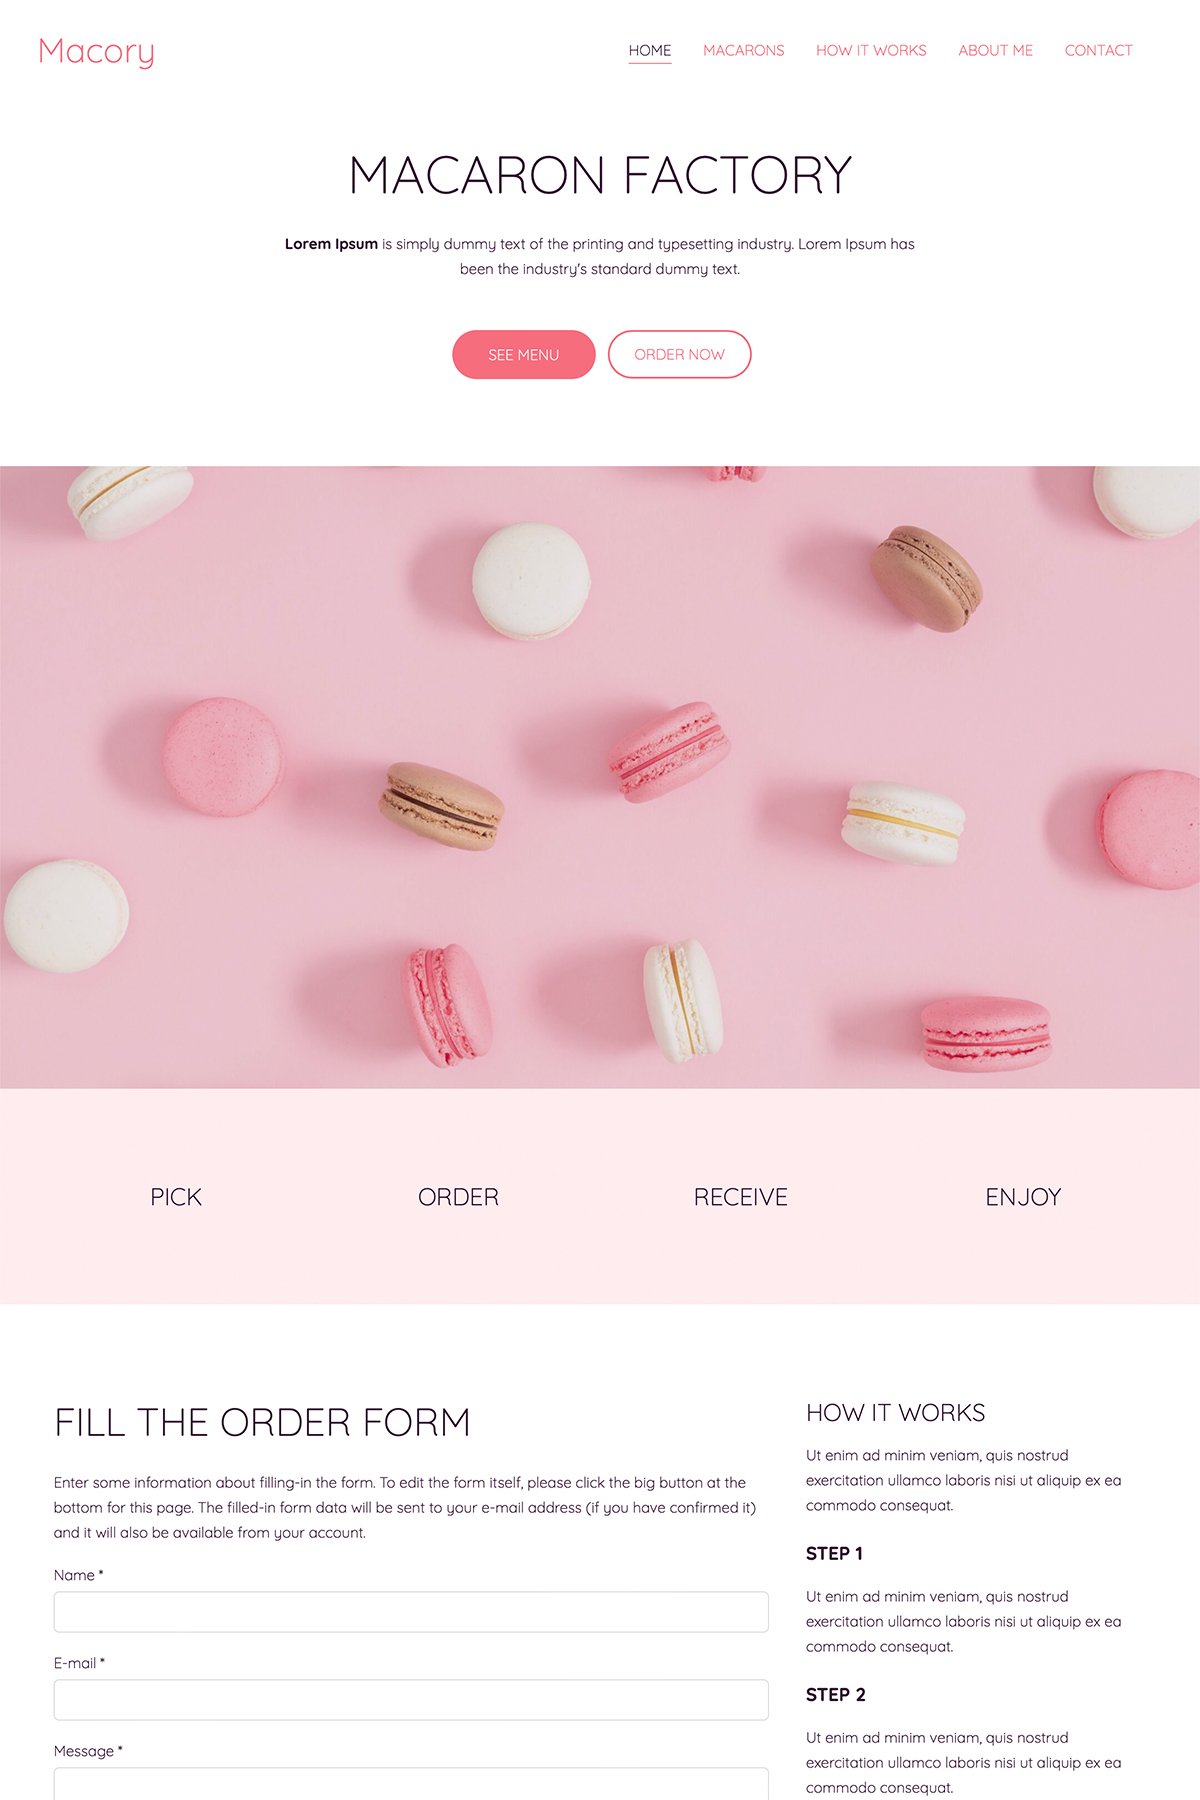Open the HOME menu item
Viewport: 1200px width, 1800px height.
pos(650,50)
